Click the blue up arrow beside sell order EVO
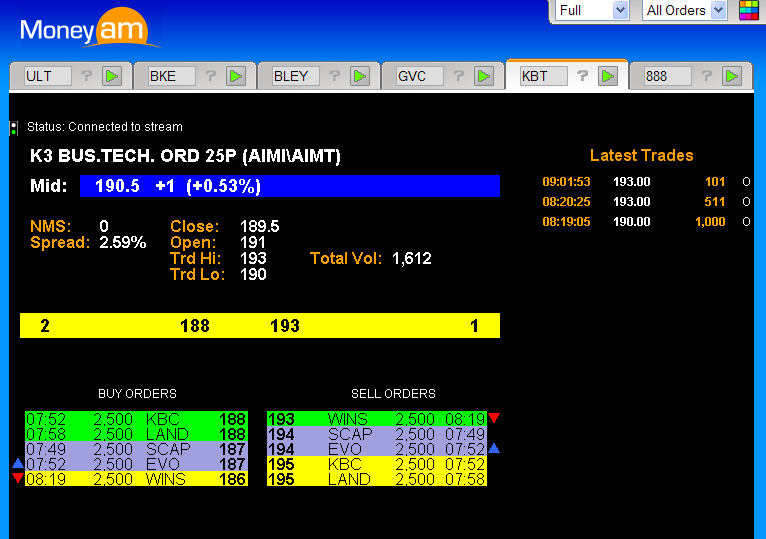This screenshot has height=539, width=766. [494, 448]
